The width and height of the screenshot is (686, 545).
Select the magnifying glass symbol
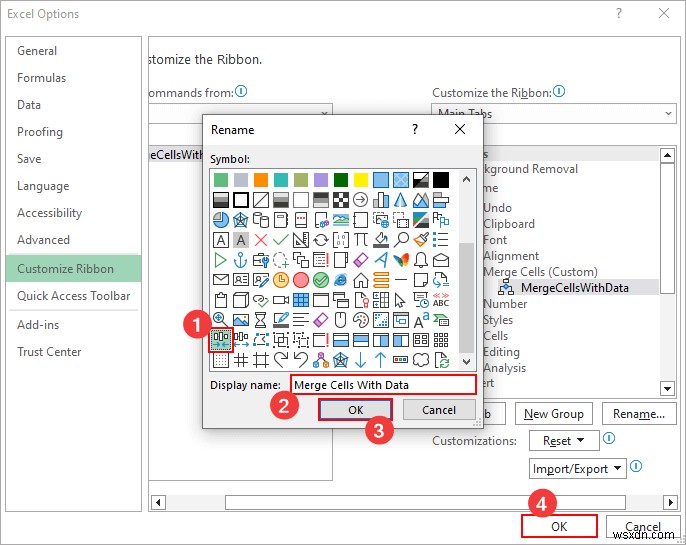click(401, 240)
